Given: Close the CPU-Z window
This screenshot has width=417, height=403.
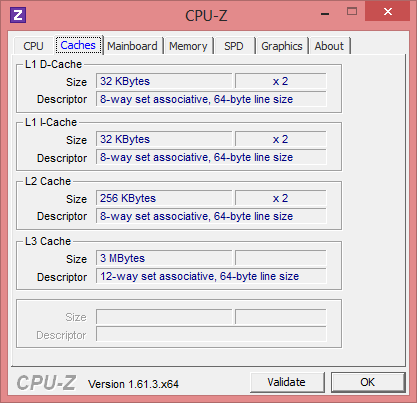Looking at the screenshot, I should pyautogui.click(x=388, y=12).
